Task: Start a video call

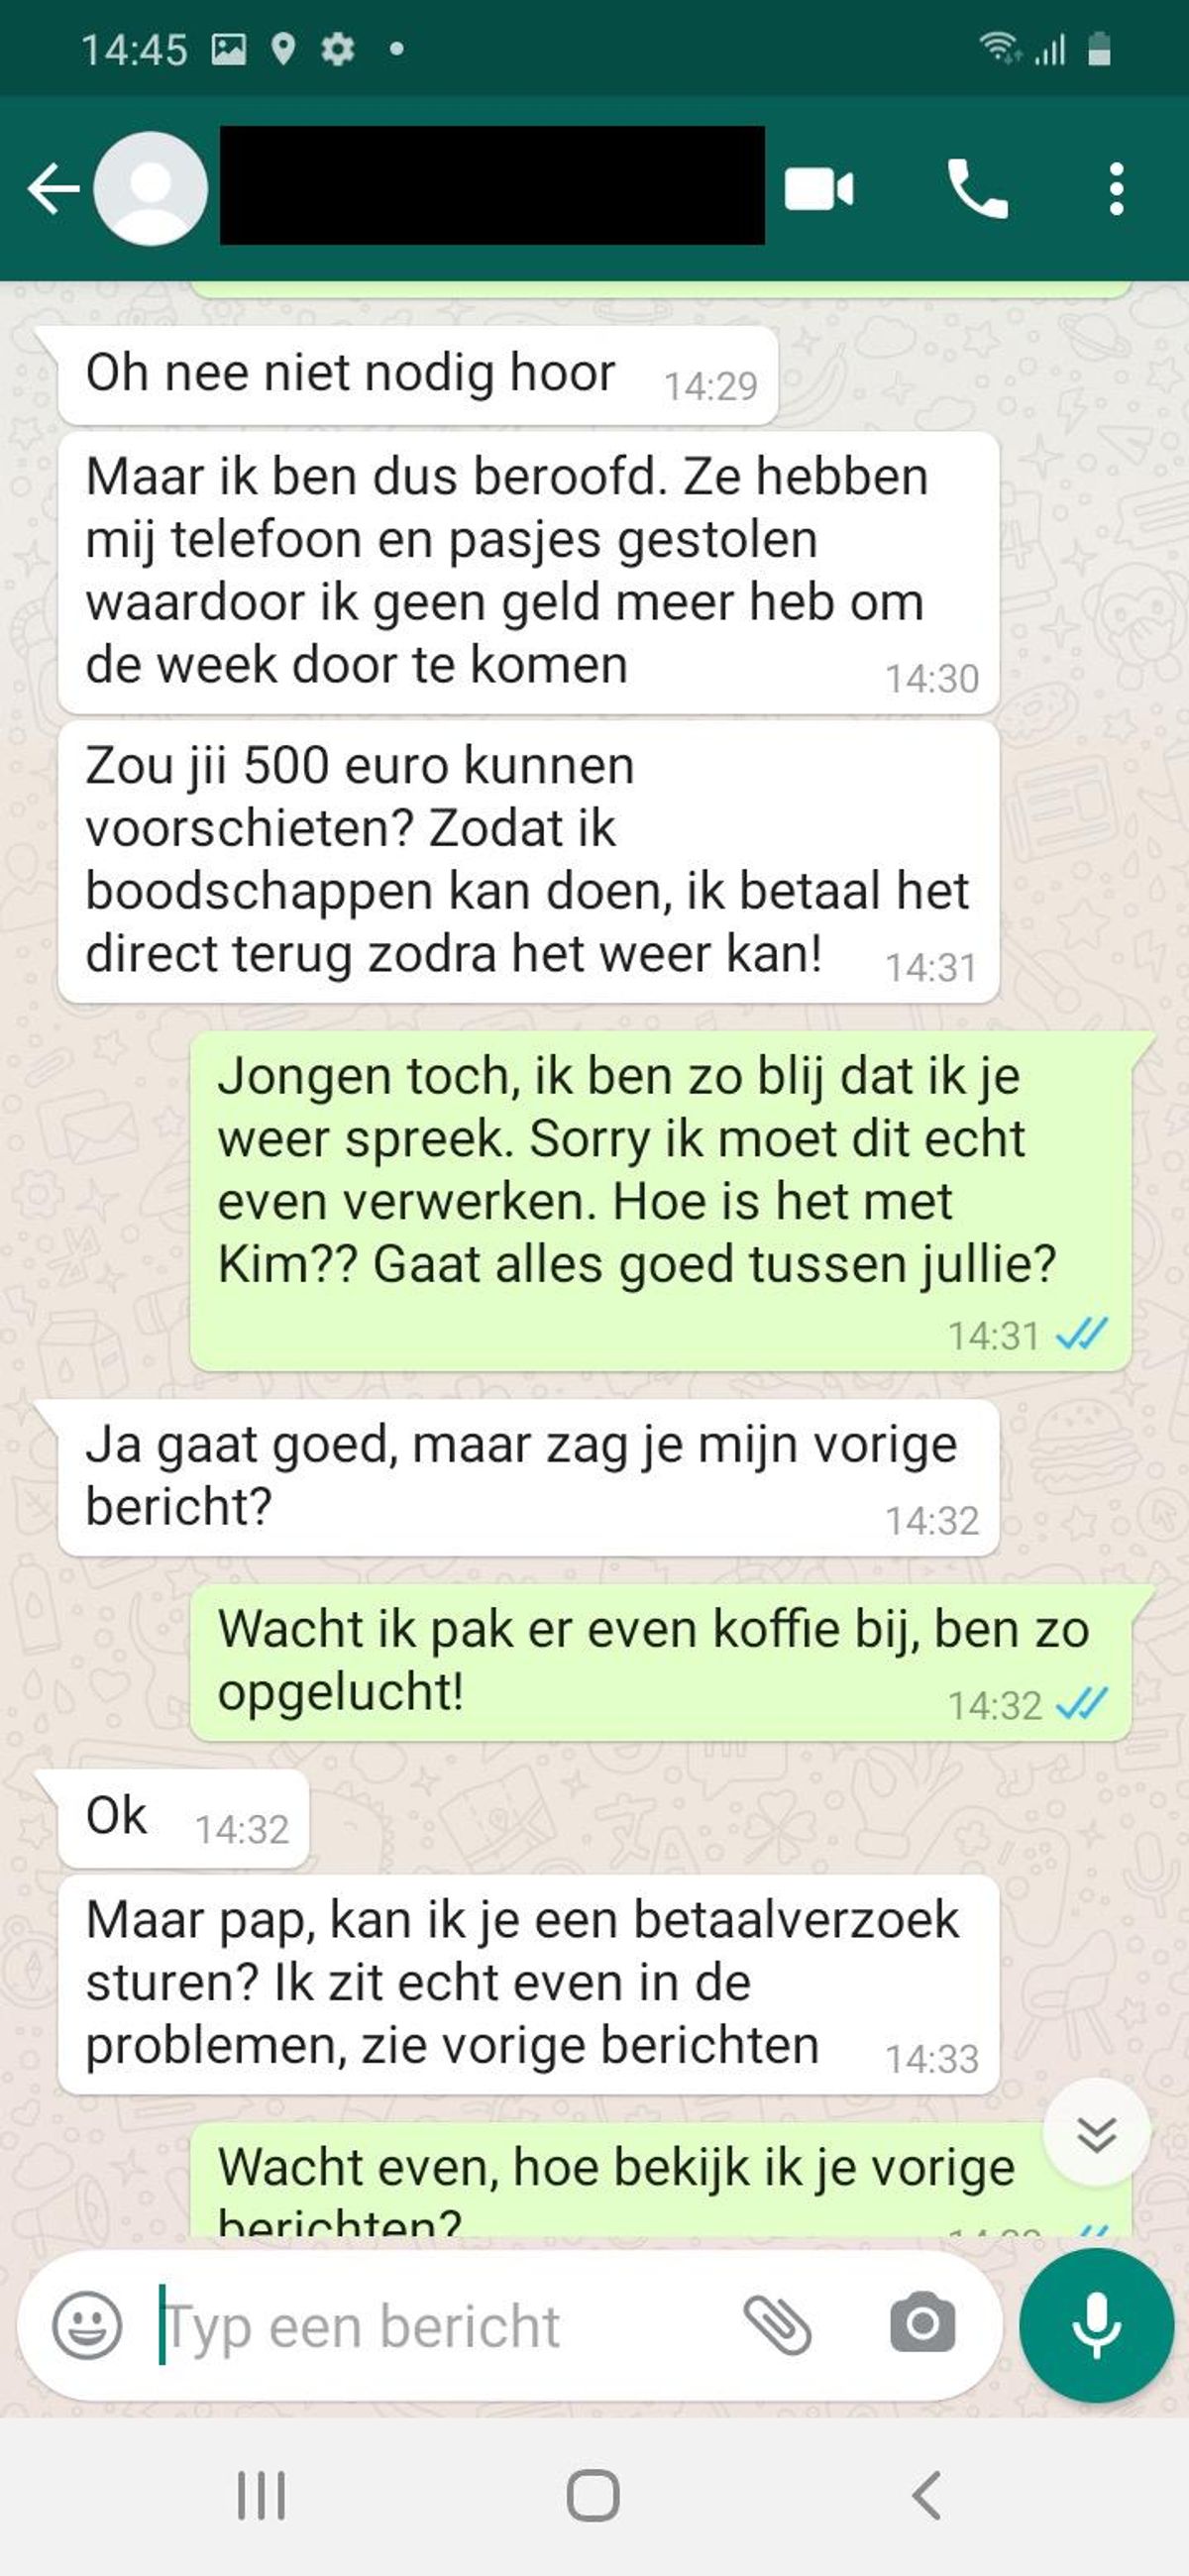Action: tap(819, 189)
